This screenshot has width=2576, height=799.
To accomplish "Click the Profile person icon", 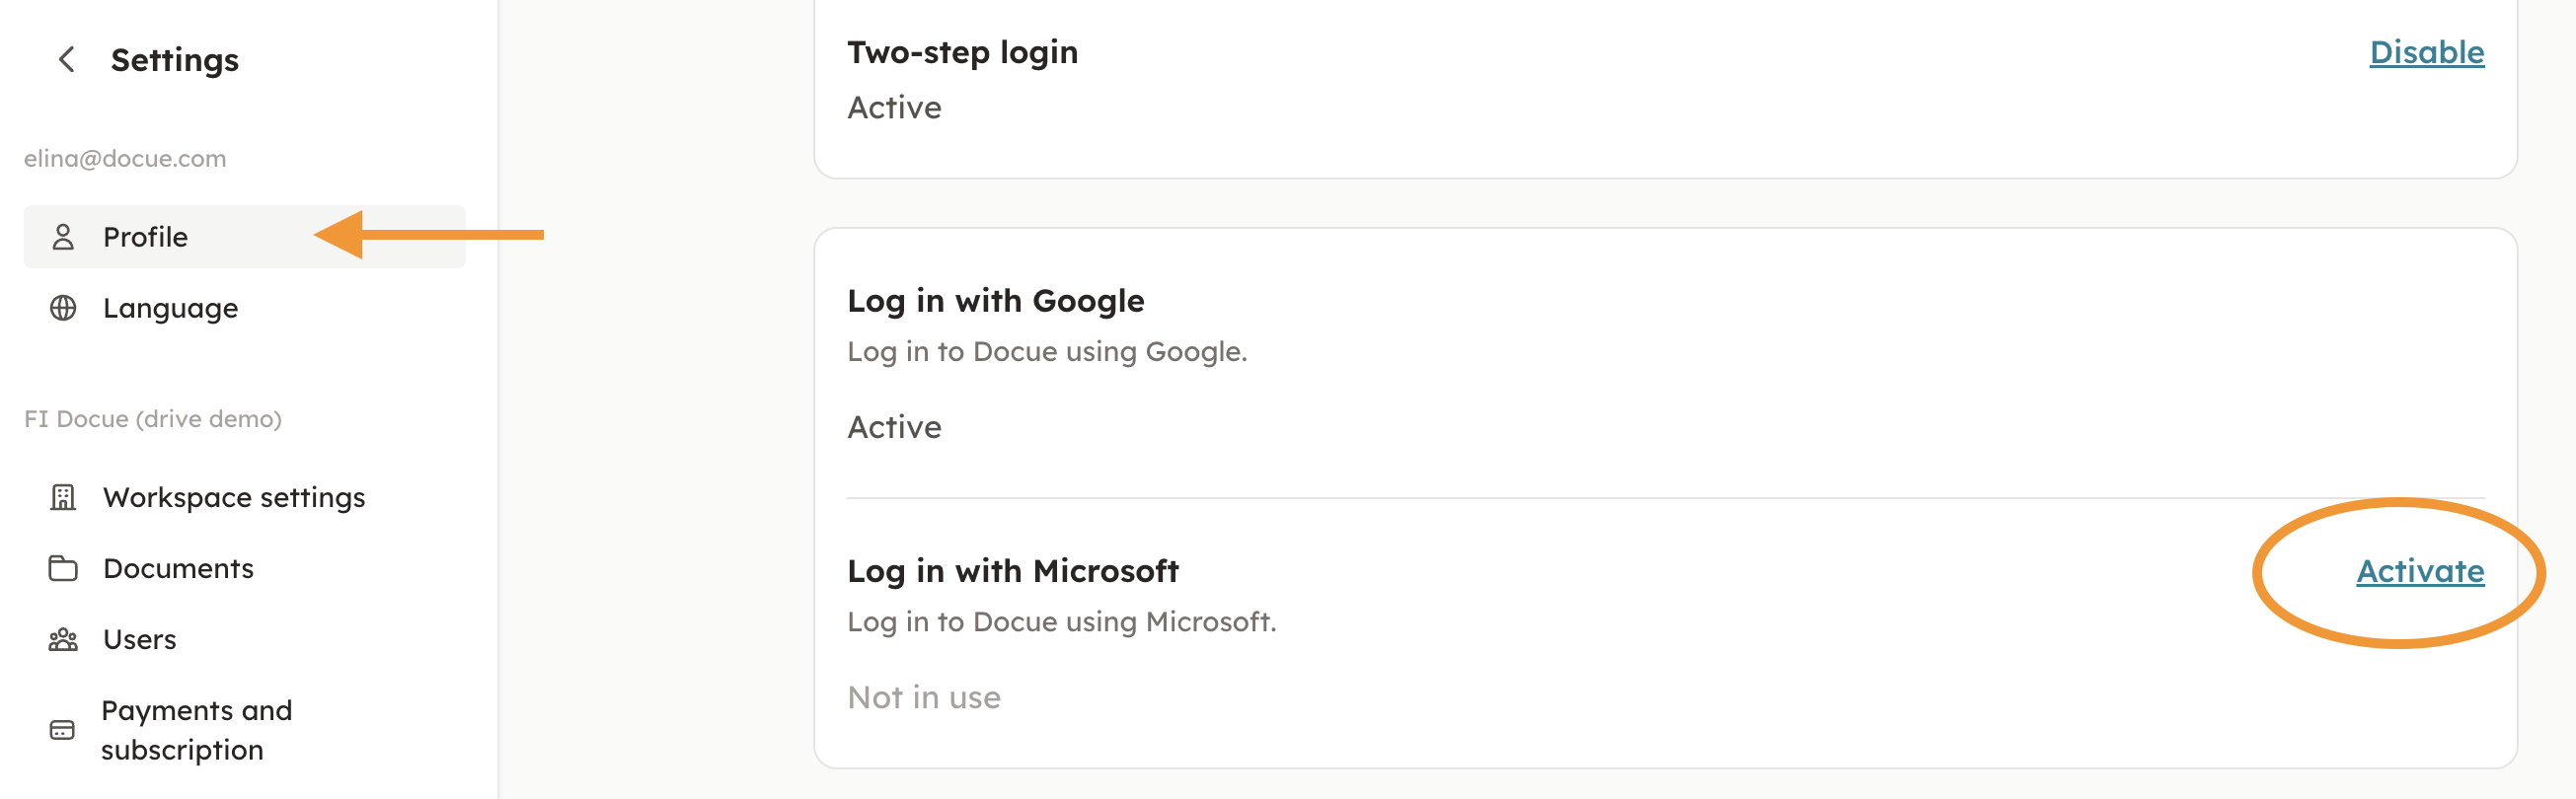I will click(x=63, y=237).
